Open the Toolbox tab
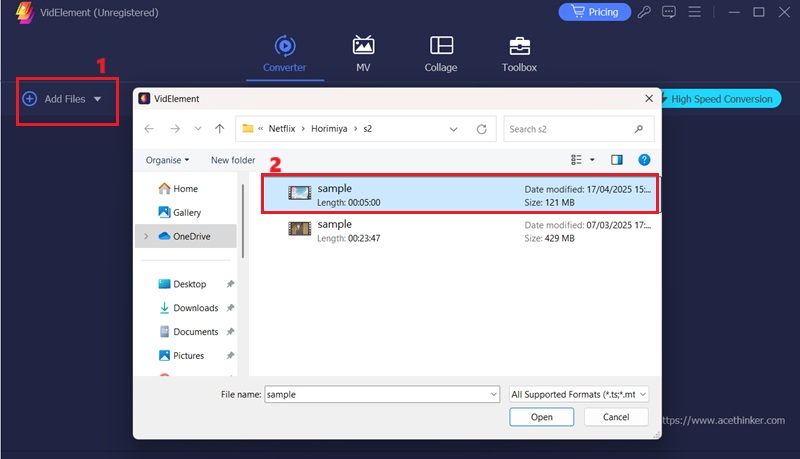The image size is (800, 459). click(x=519, y=54)
